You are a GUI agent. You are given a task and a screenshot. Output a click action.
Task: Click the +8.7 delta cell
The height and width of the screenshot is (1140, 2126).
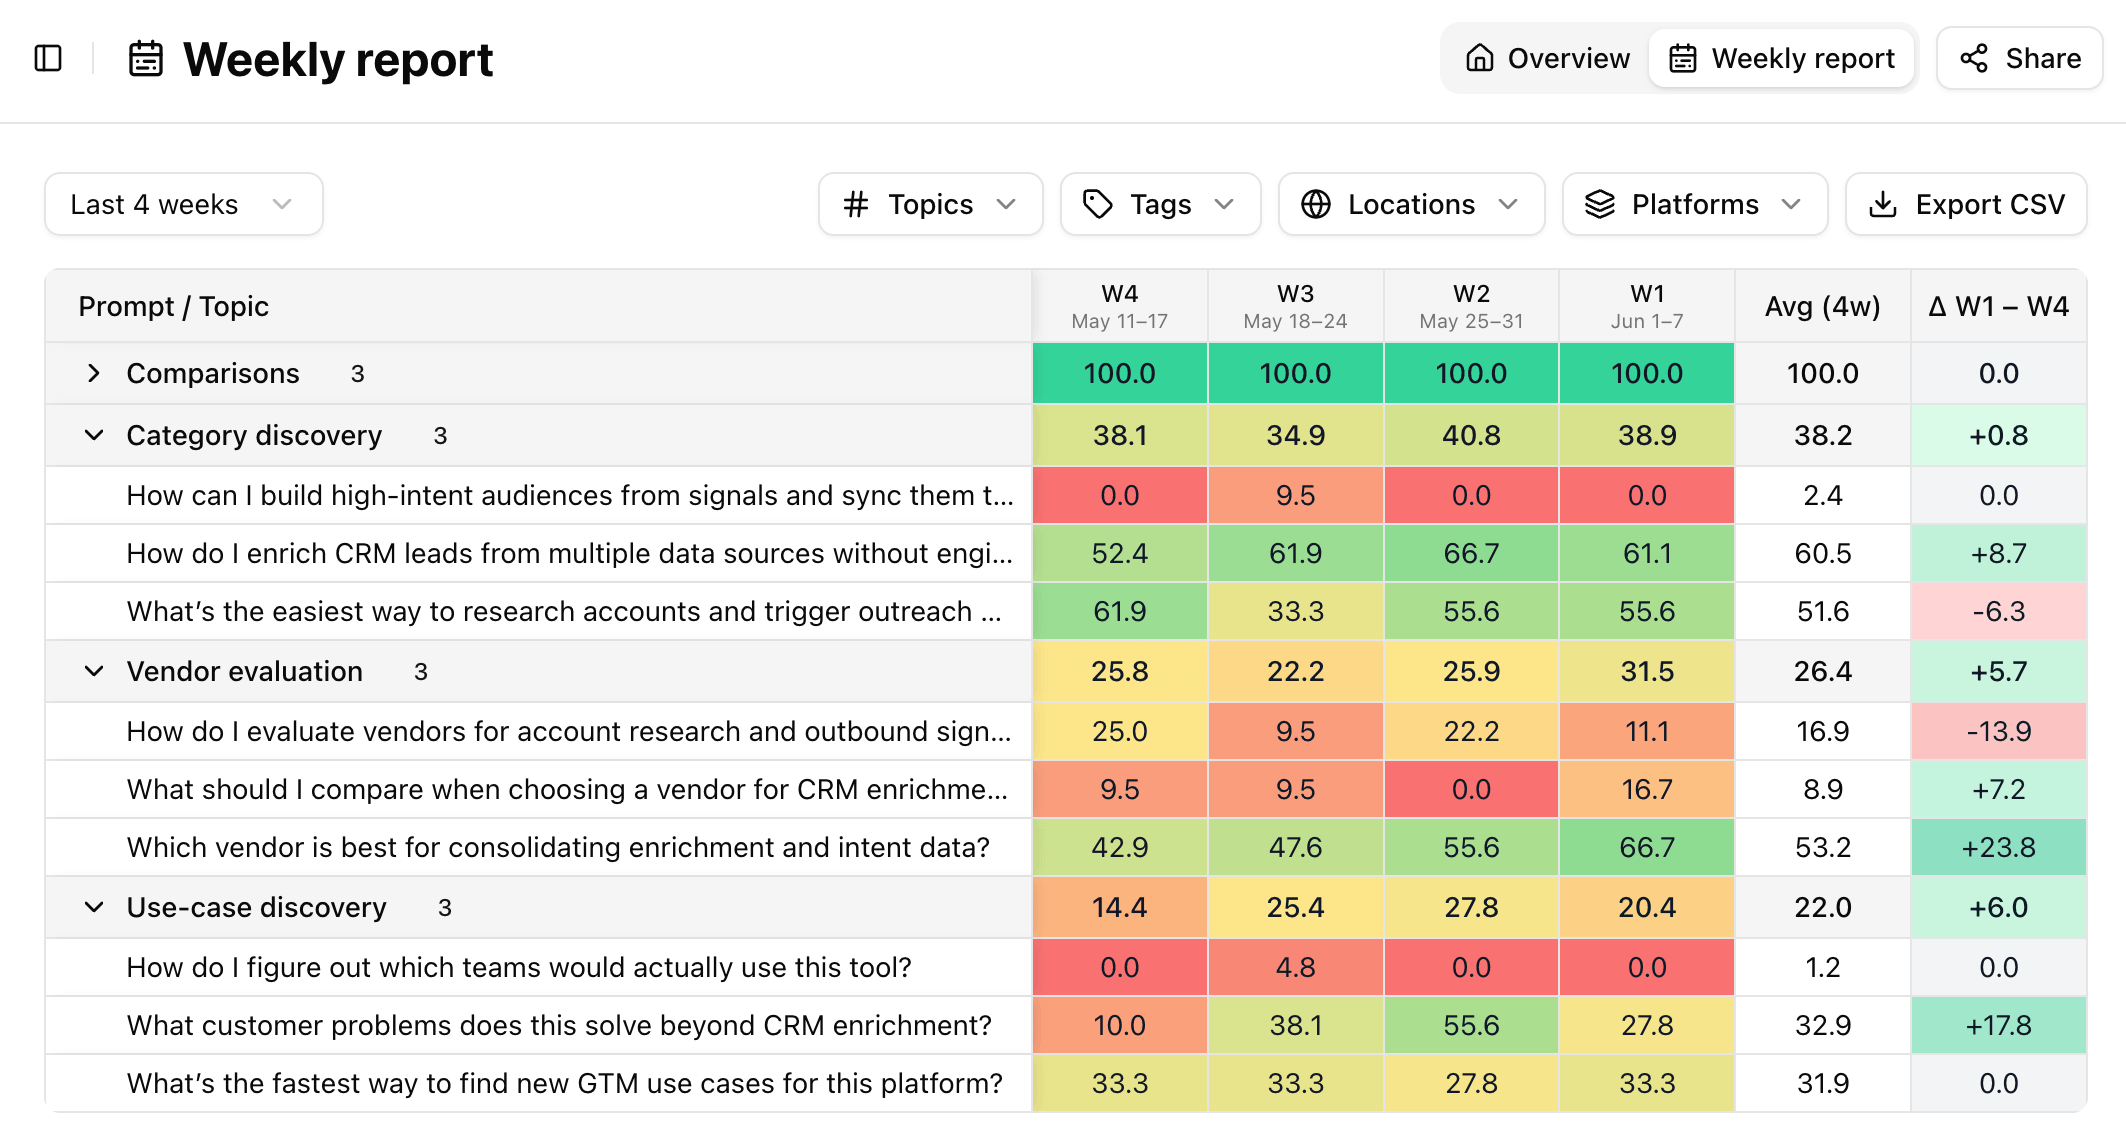tap(1999, 553)
